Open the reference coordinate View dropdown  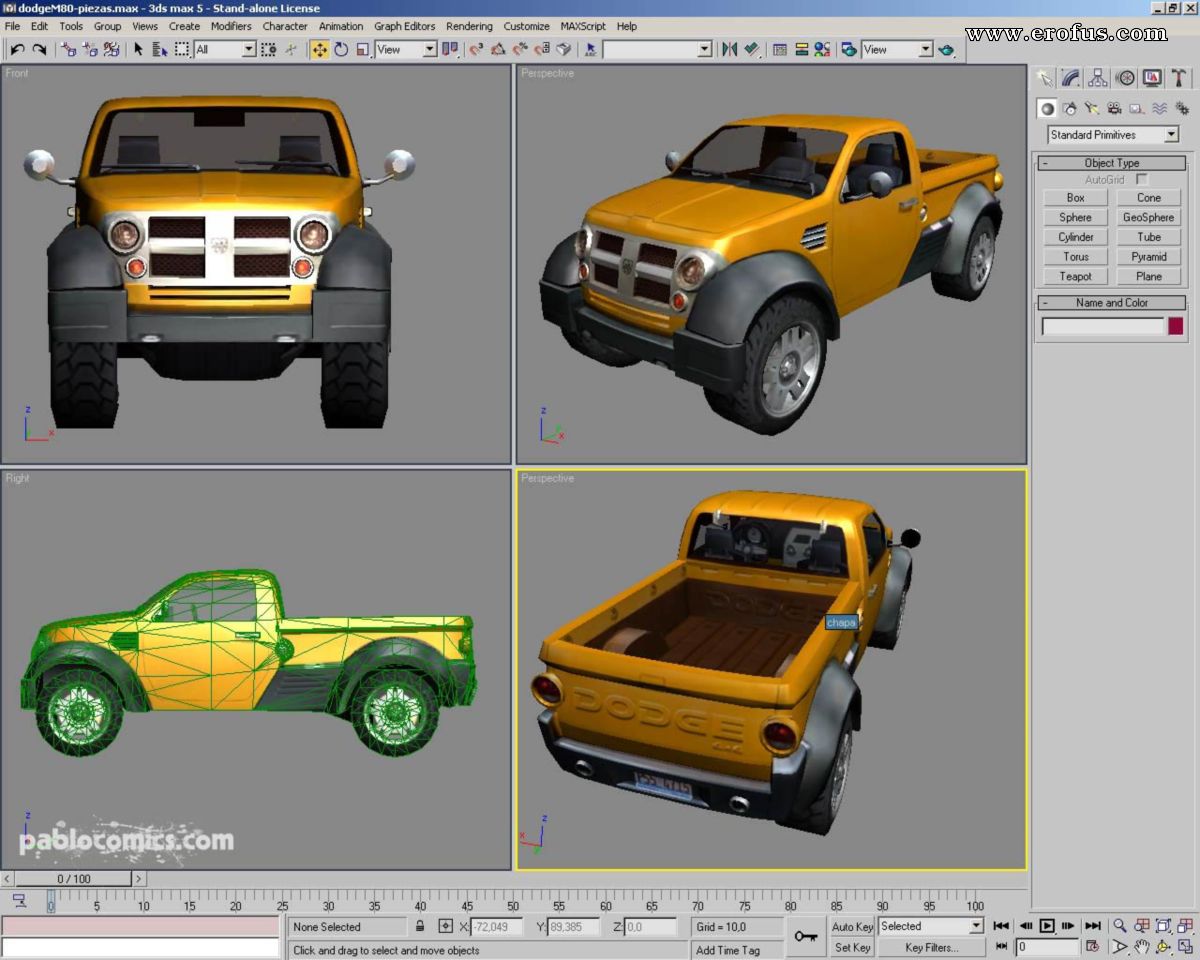(407, 49)
